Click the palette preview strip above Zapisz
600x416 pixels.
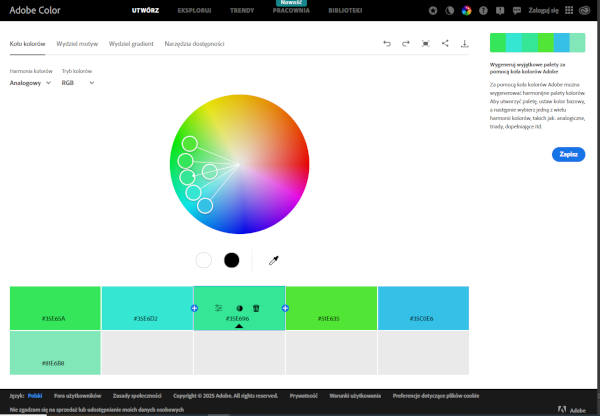(x=537, y=42)
